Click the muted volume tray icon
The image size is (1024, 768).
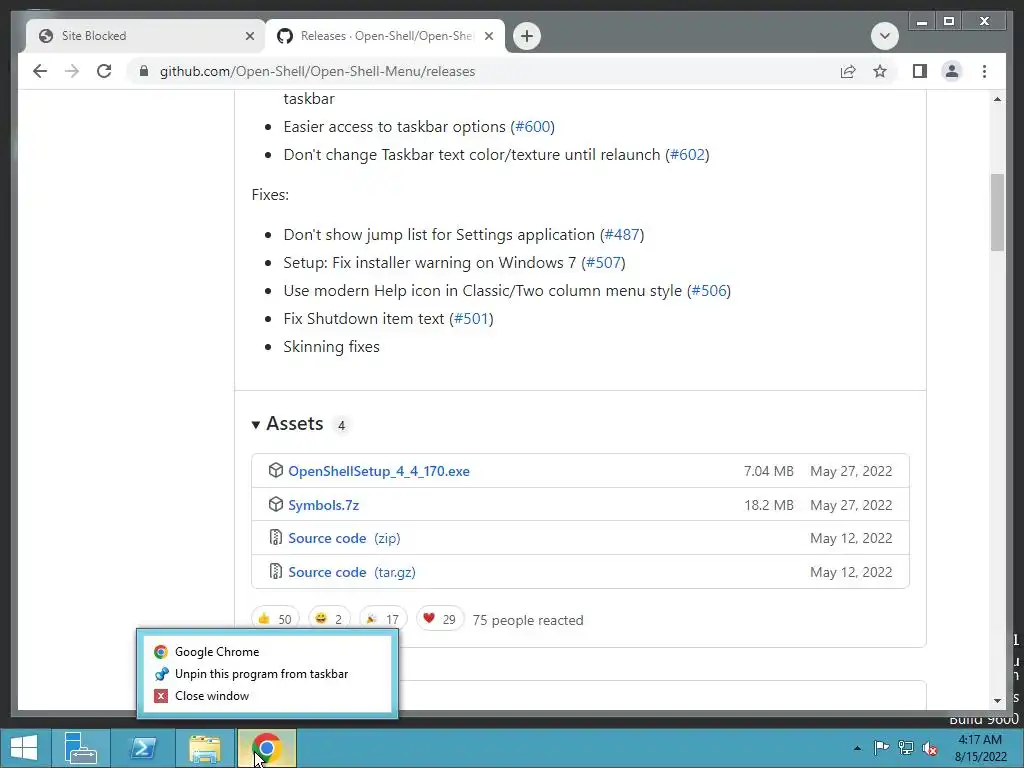[930, 748]
